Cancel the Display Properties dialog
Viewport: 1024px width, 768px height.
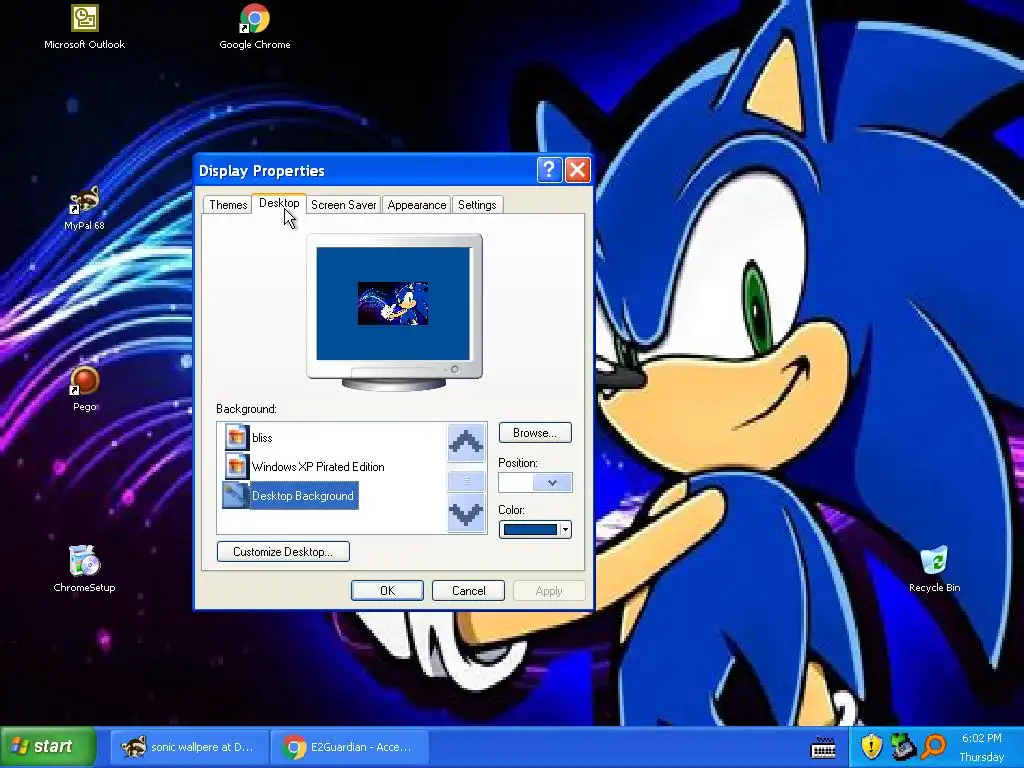pyautogui.click(x=468, y=591)
